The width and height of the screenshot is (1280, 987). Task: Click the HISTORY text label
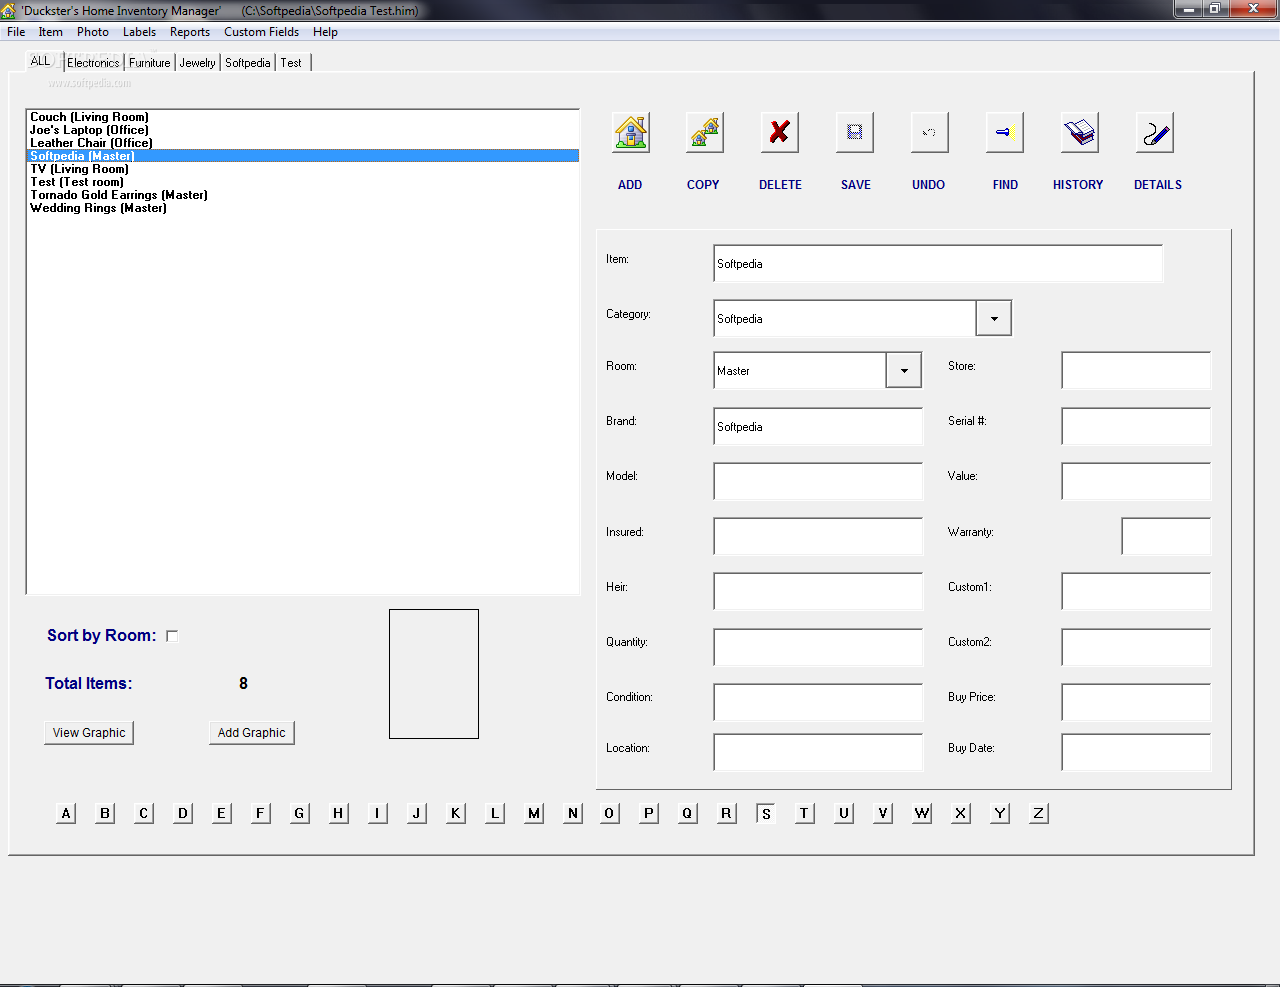(x=1078, y=185)
